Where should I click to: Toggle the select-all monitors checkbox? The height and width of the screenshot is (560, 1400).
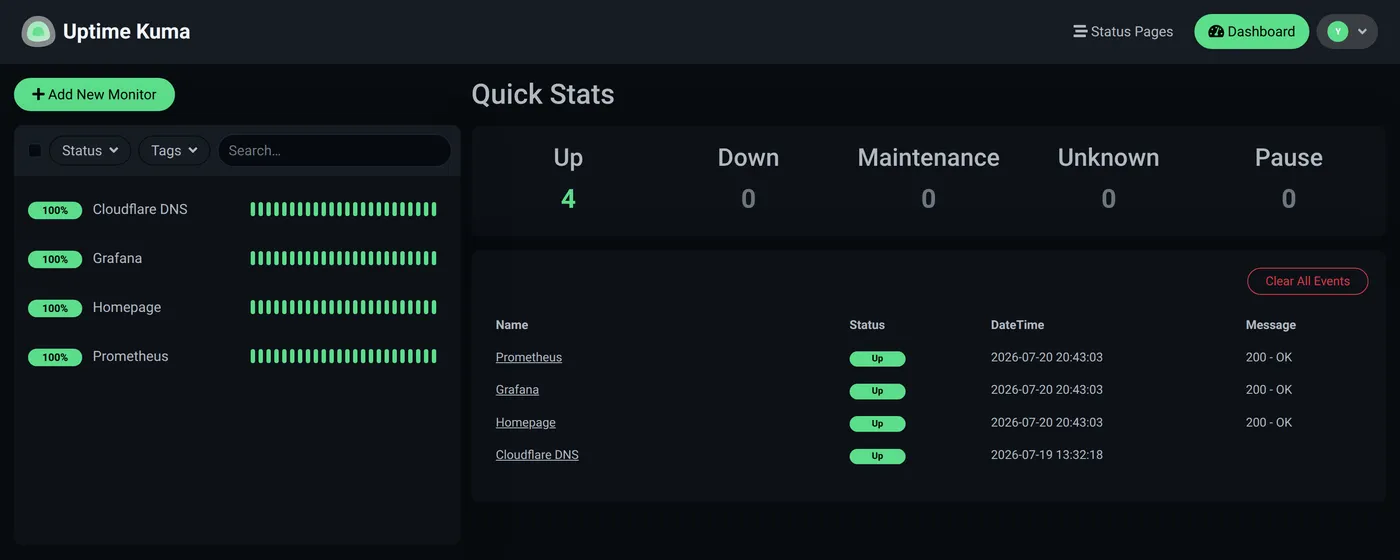[35, 150]
